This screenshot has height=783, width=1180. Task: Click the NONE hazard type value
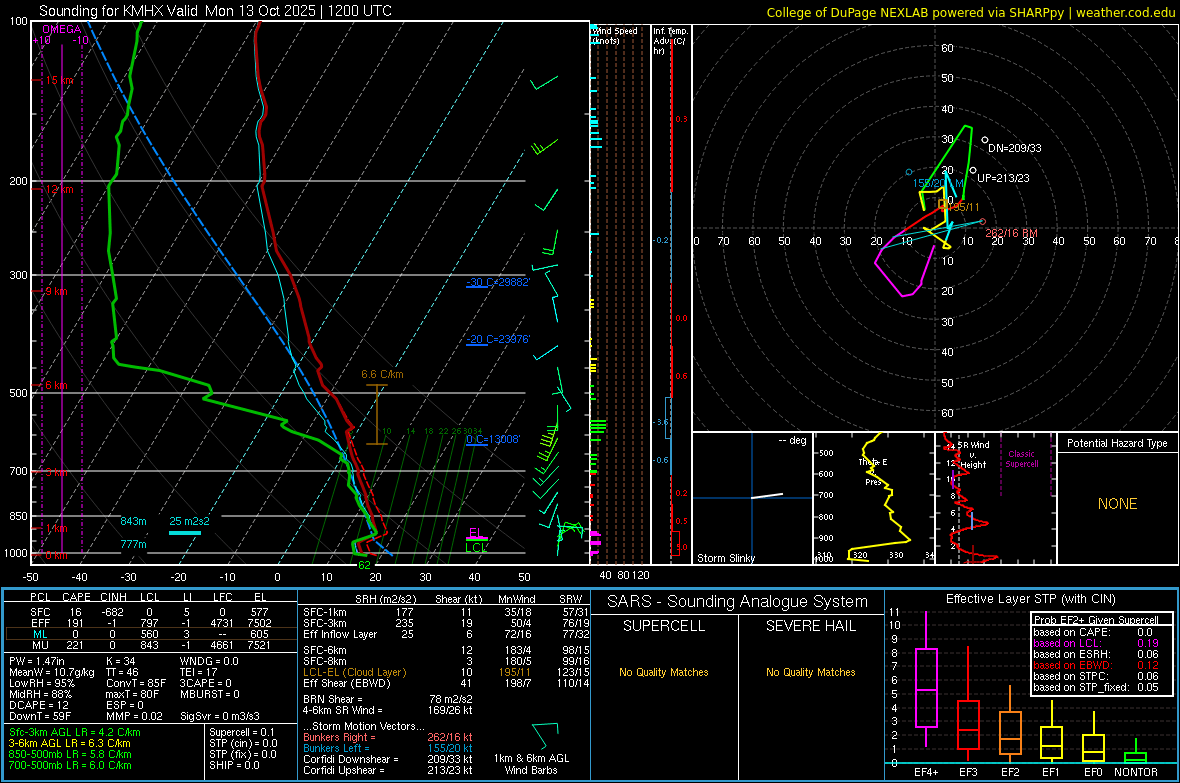click(1117, 504)
